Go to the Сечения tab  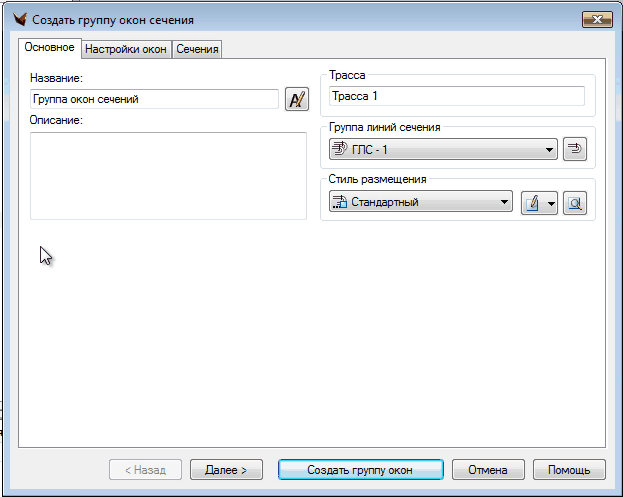pos(197,49)
